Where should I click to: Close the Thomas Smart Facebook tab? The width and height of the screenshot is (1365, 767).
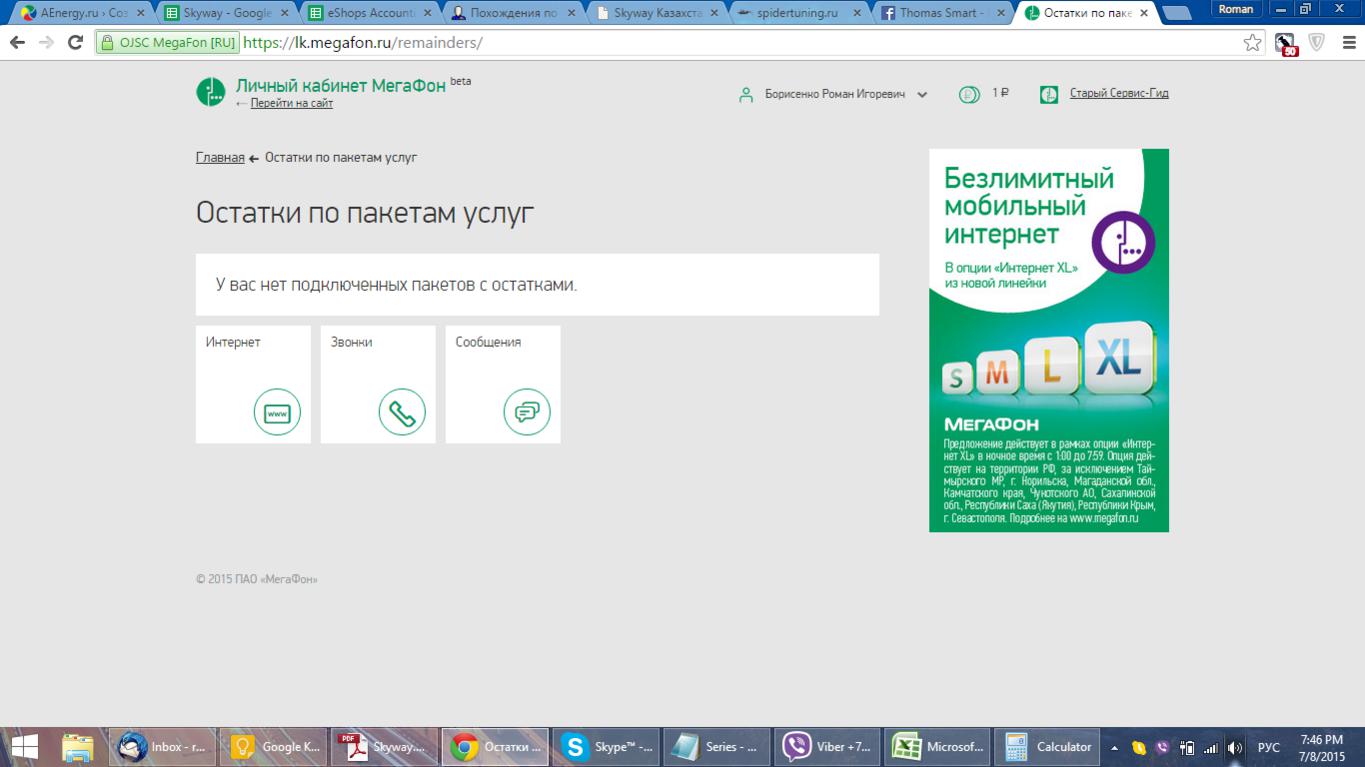pyautogui.click(x=1001, y=13)
